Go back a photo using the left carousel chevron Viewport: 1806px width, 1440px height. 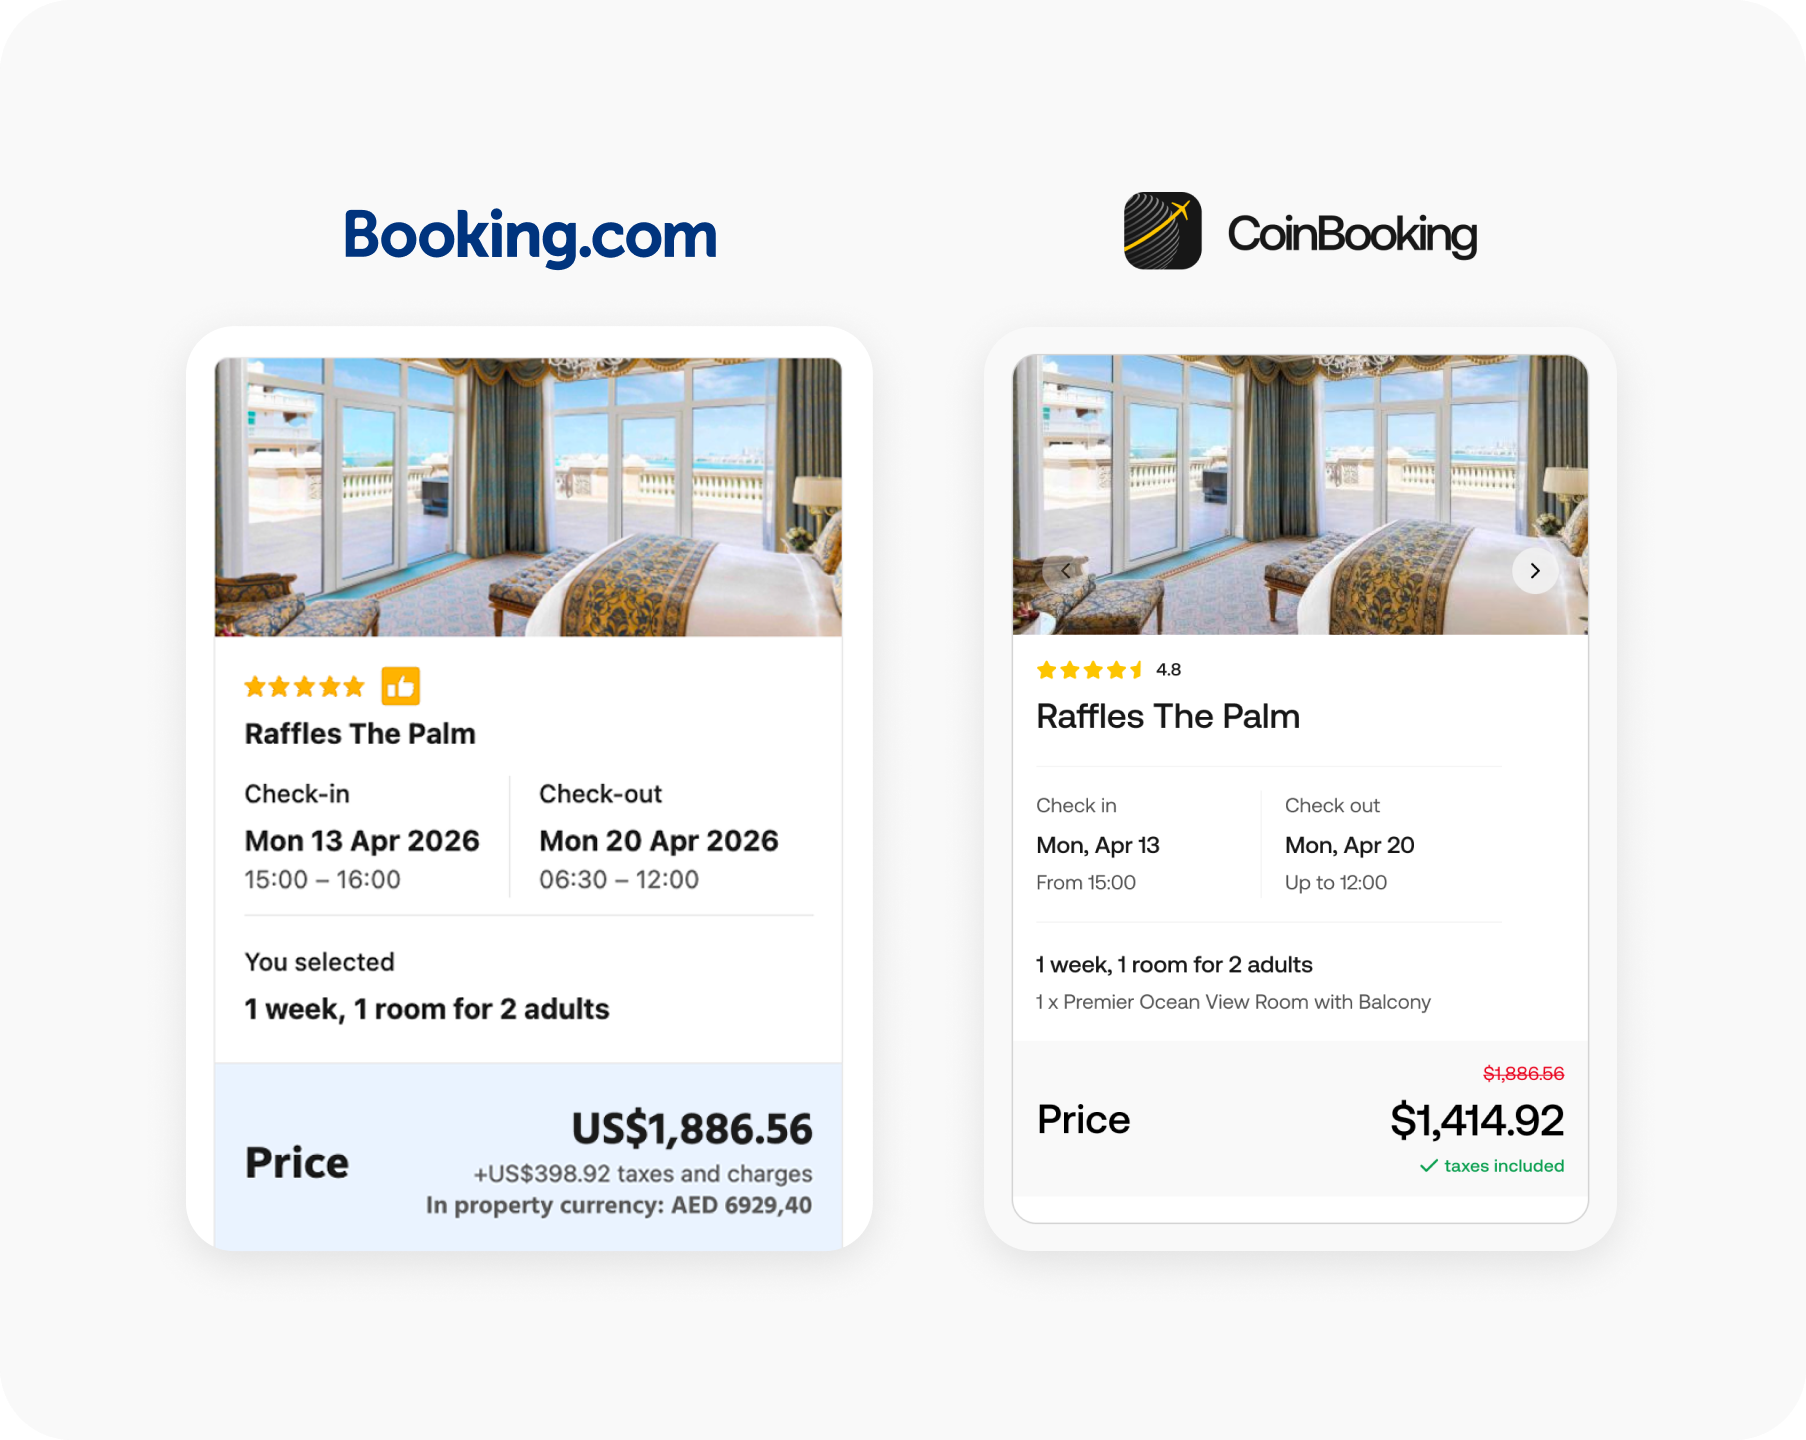pos(1065,571)
